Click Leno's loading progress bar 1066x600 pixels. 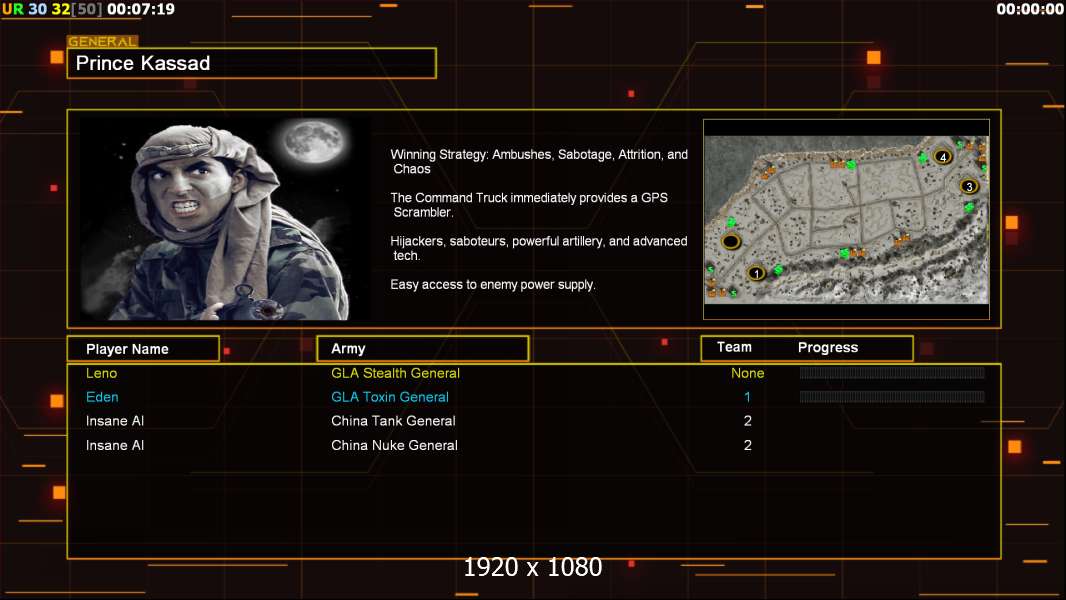coord(892,372)
